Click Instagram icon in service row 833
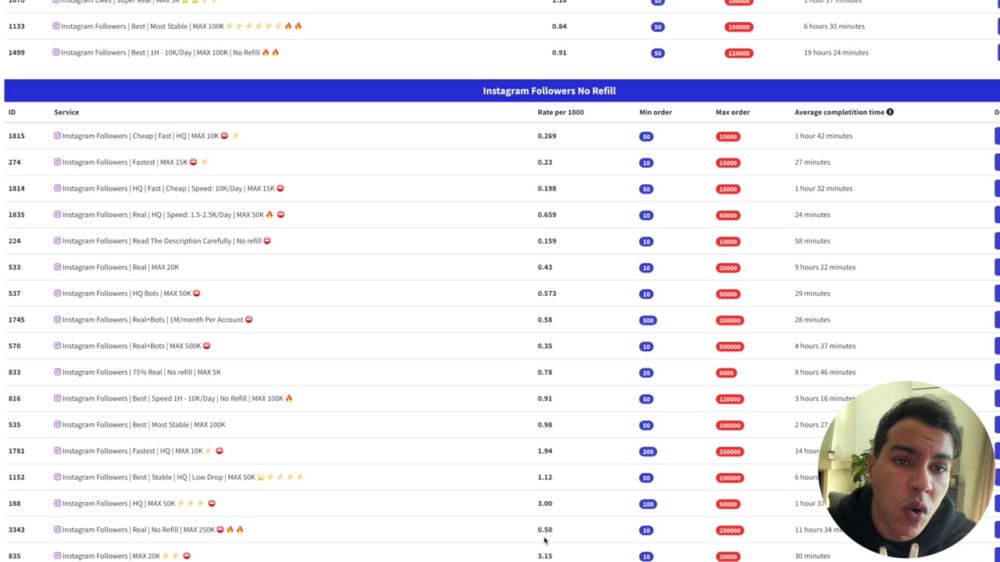 (57, 372)
